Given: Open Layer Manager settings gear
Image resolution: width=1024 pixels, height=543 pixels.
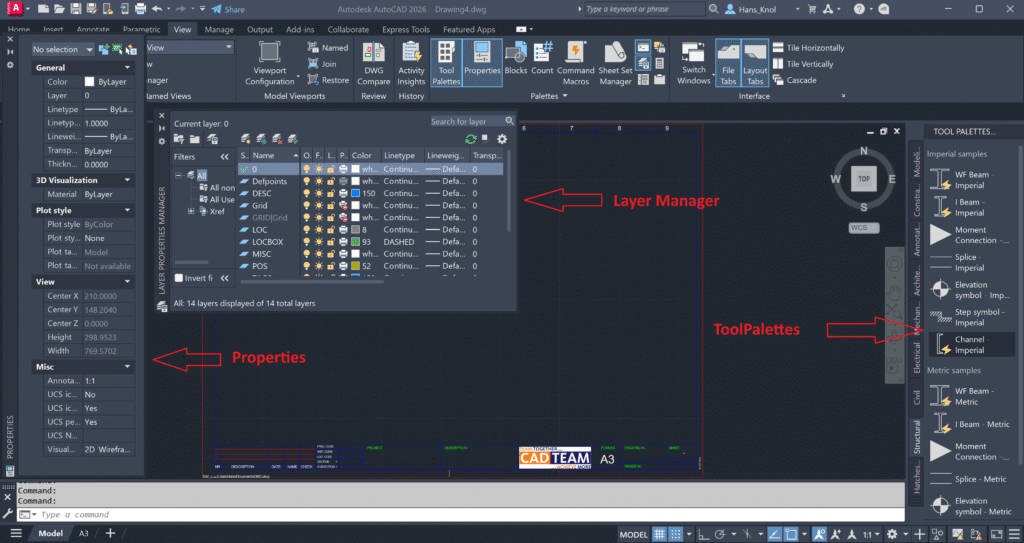Looking at the screenshot, I should (502, 139).
